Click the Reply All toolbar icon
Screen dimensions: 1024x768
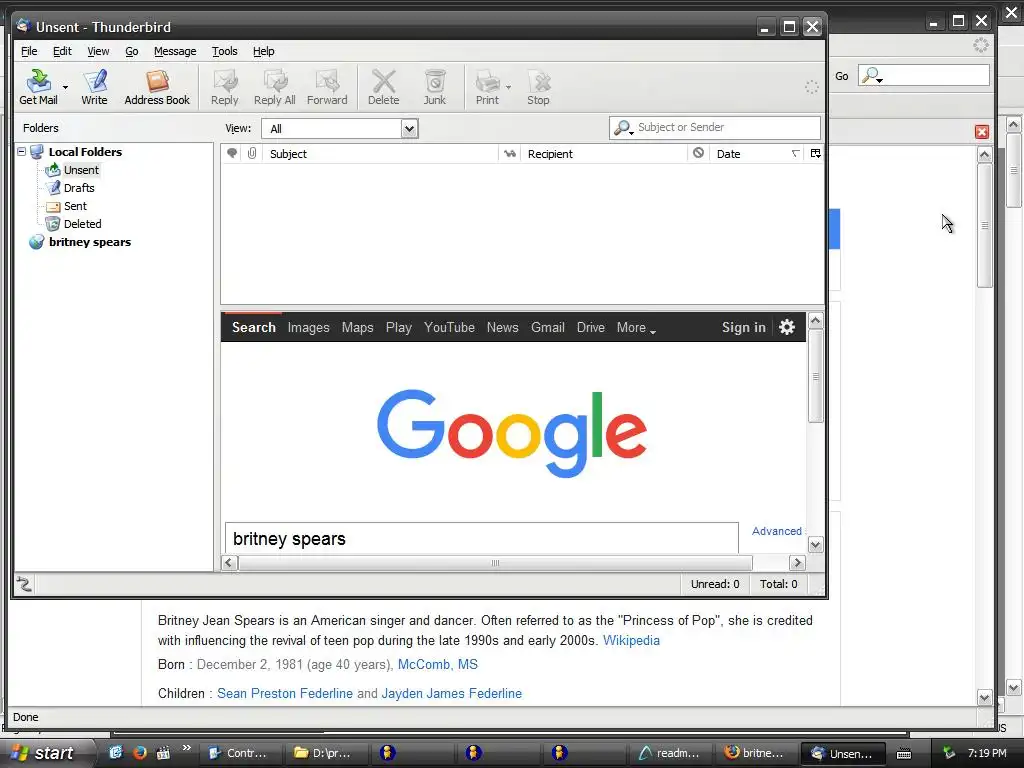274,88
